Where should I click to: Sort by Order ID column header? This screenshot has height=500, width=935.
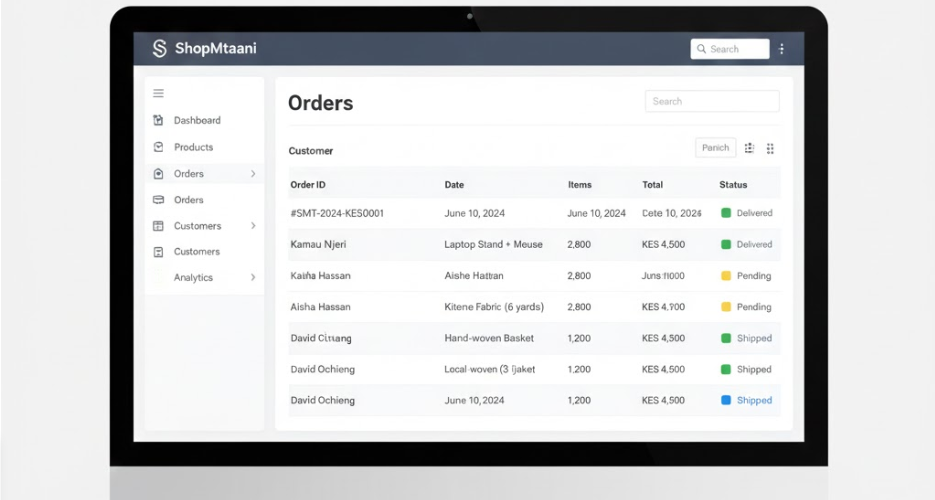click(x=308, y=185)
